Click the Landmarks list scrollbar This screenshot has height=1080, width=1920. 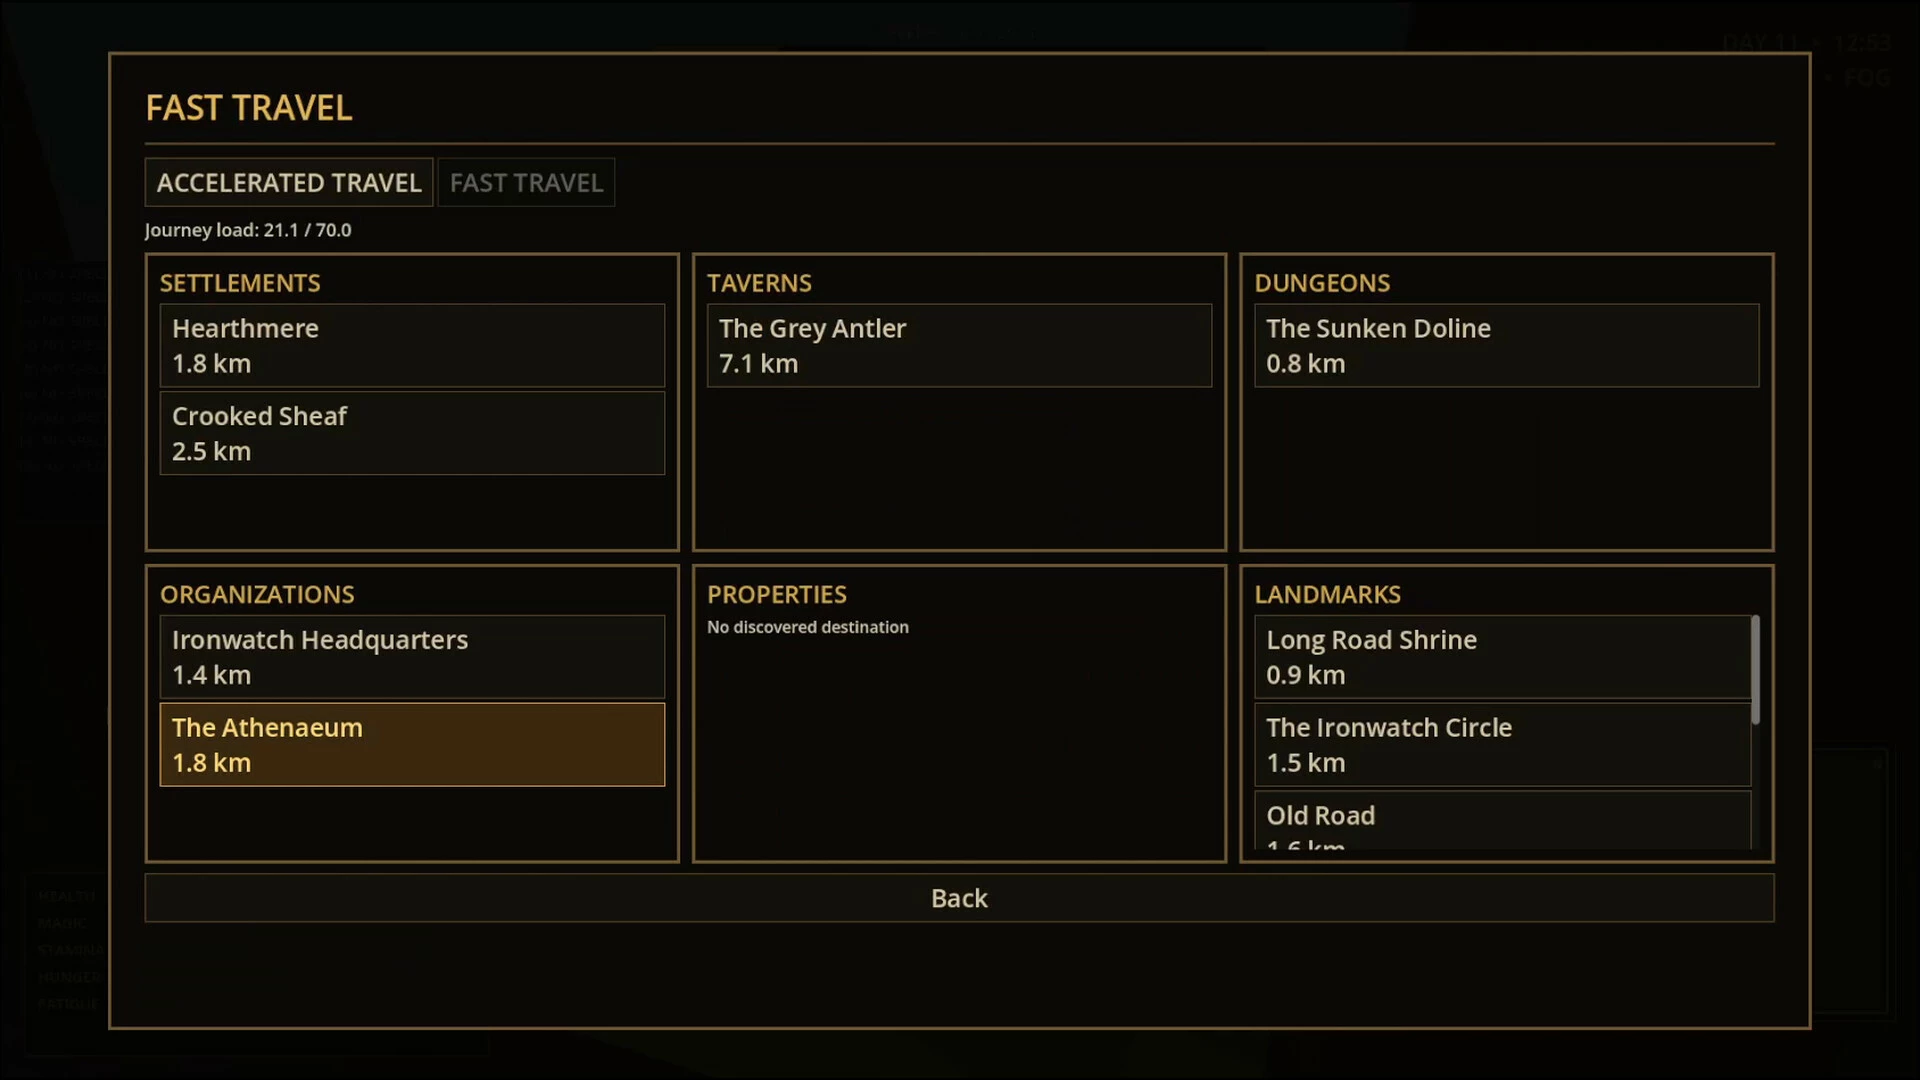click(1756, 670)
